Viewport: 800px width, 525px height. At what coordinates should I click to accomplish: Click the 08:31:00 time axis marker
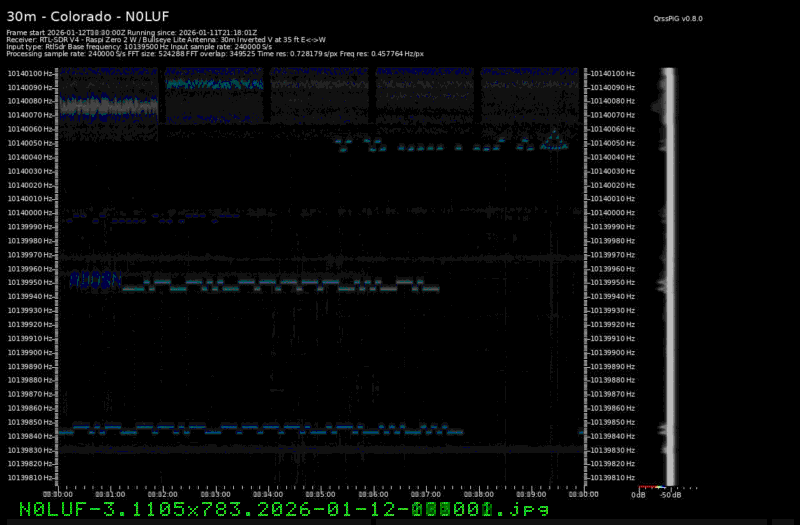click(x=109, y=493)
